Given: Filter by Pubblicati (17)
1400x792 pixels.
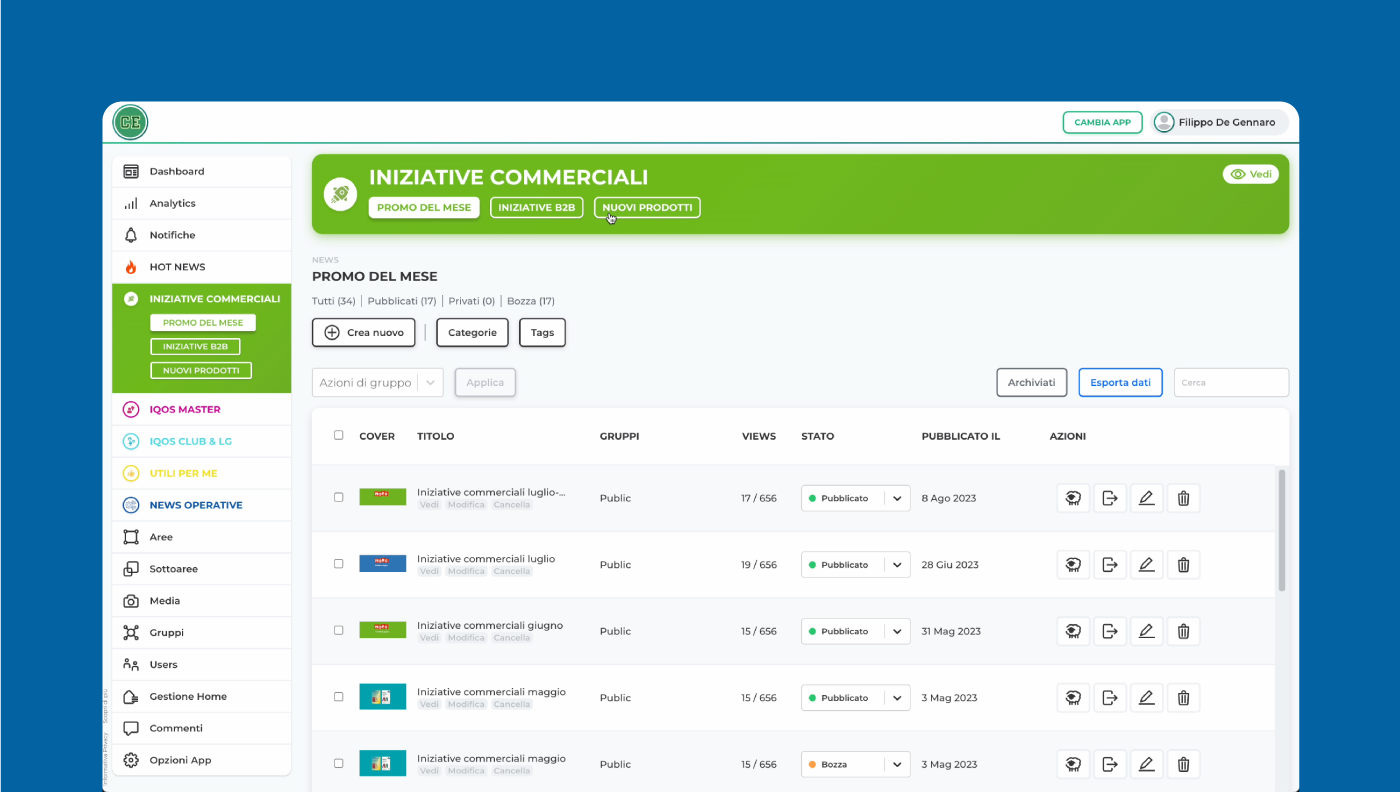Looking at the screenshot, I should (402, 301).
